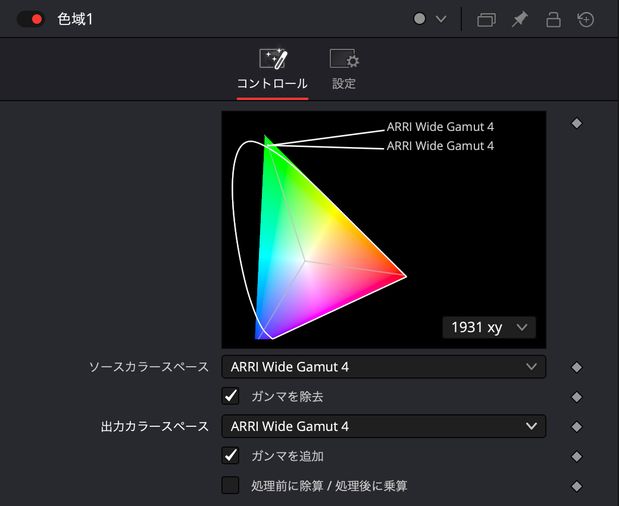The height and width of the screenshot is (506, 619).
Task: Click the gray tile color dot
Action: (x=419, y=19)
